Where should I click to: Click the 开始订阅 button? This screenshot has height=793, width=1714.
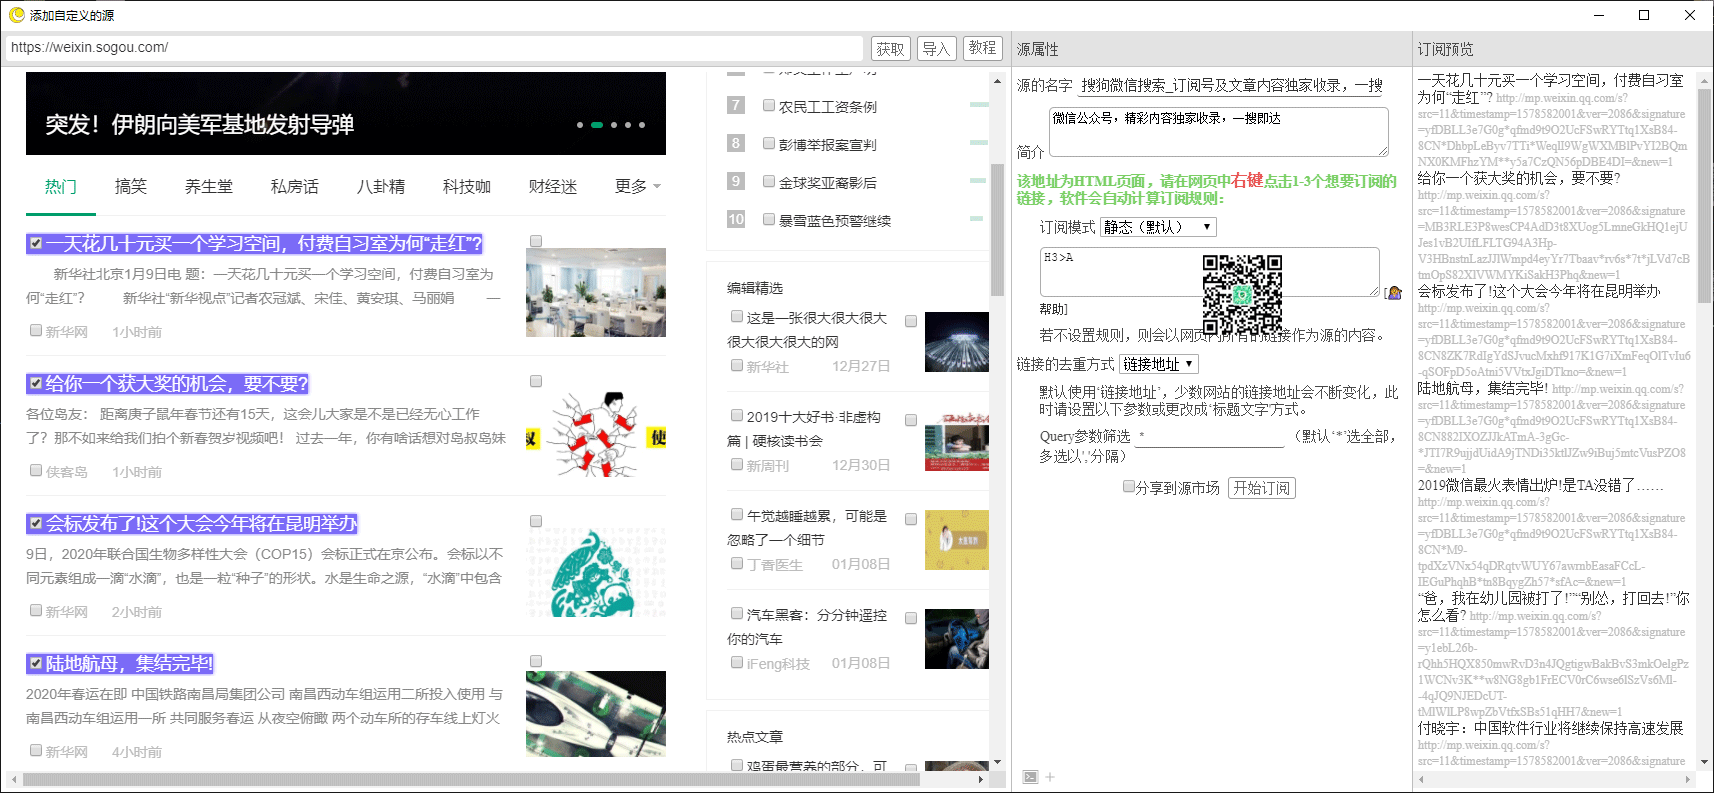[x=1262, y=488]
